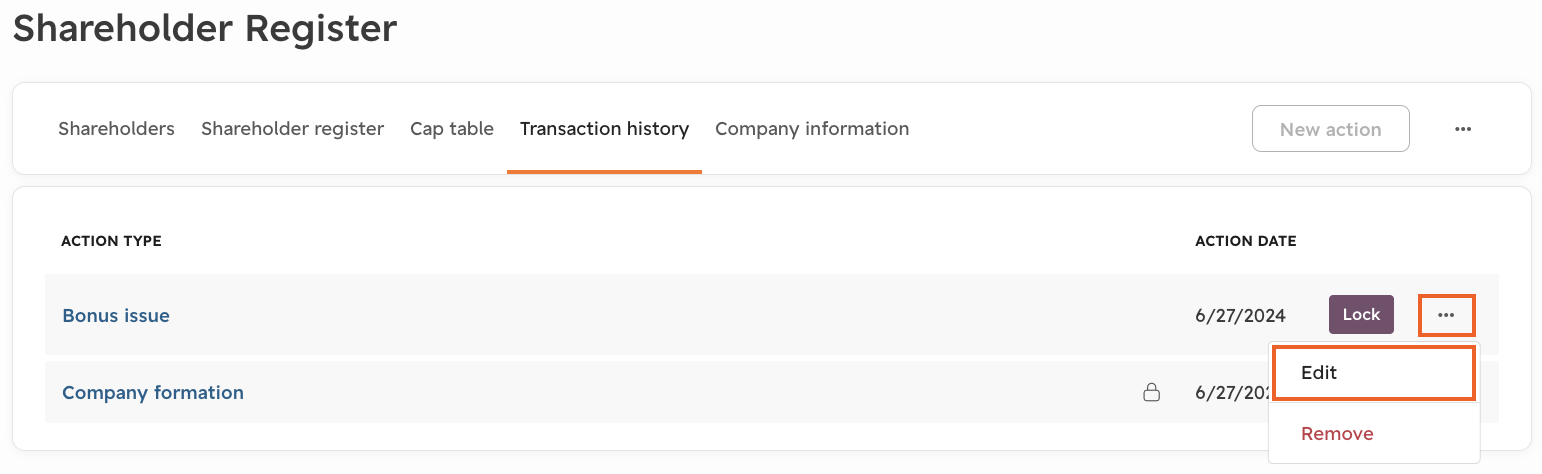This screenshot has width=1542, height=474.
Task: Open the Bonus issue row ellipsis menu
Action: [1446, 315]
